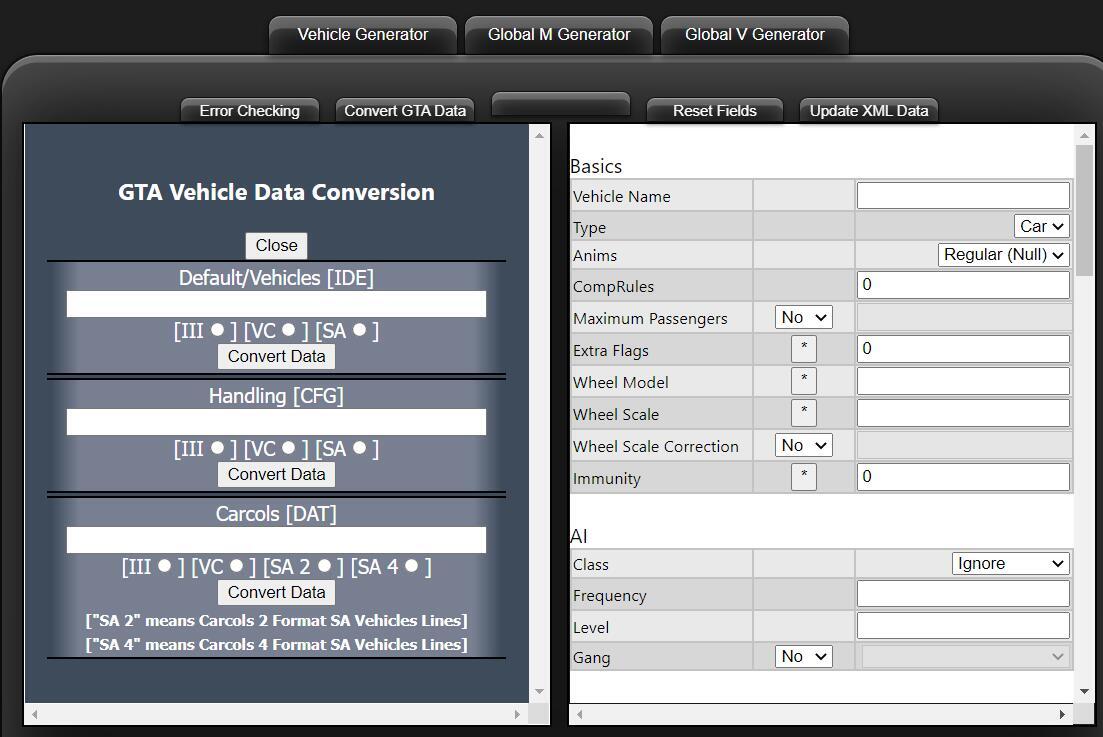1103x737 pixels.
Task: Click the Extra Flags input field
Action: (x=963, y=349)
